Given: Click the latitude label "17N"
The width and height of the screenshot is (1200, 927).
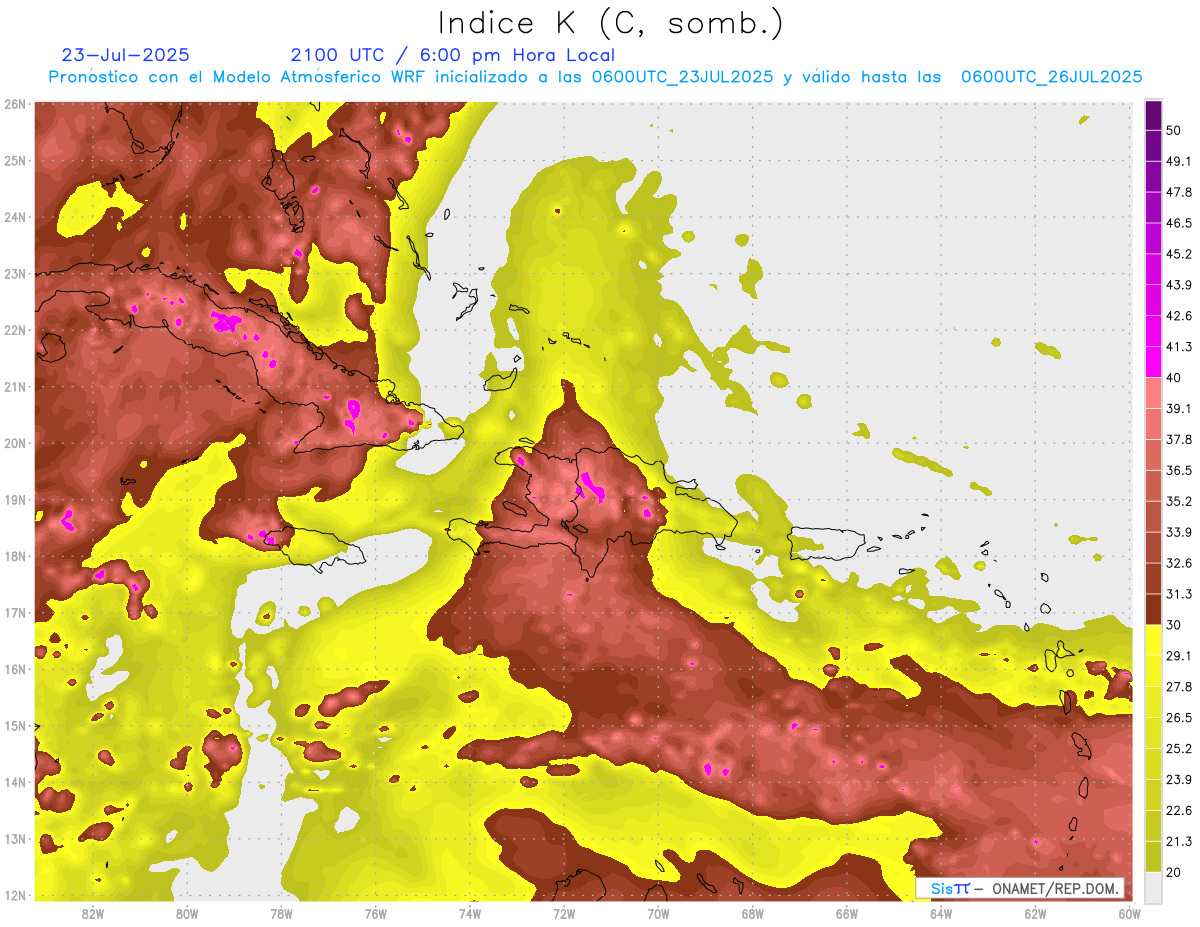Looking at the screenshot, I should (15, 613).
